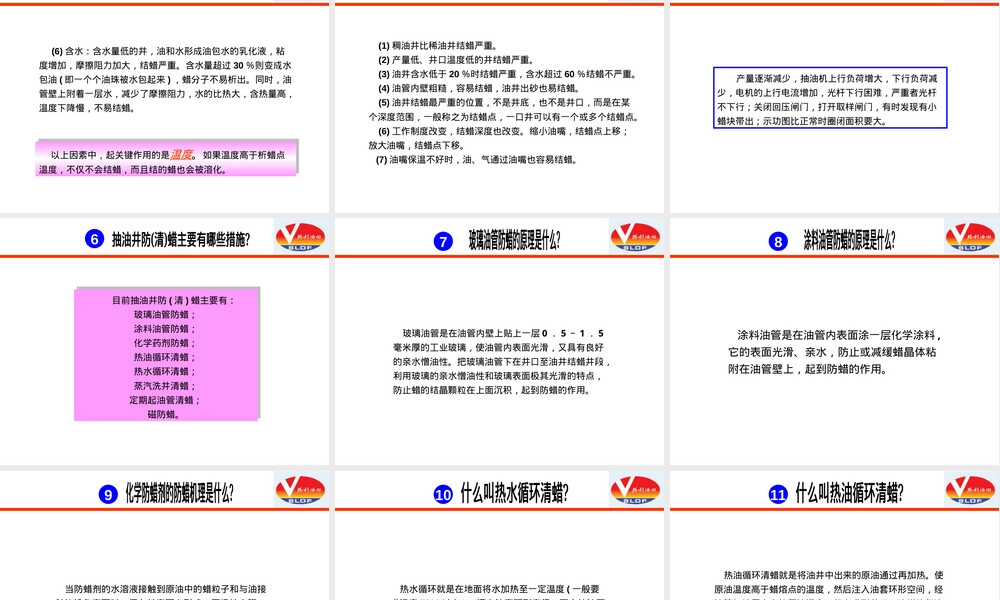Select the pink gradient box about key temperature factor
The image size is (1000, 600).
pos(167,157)
